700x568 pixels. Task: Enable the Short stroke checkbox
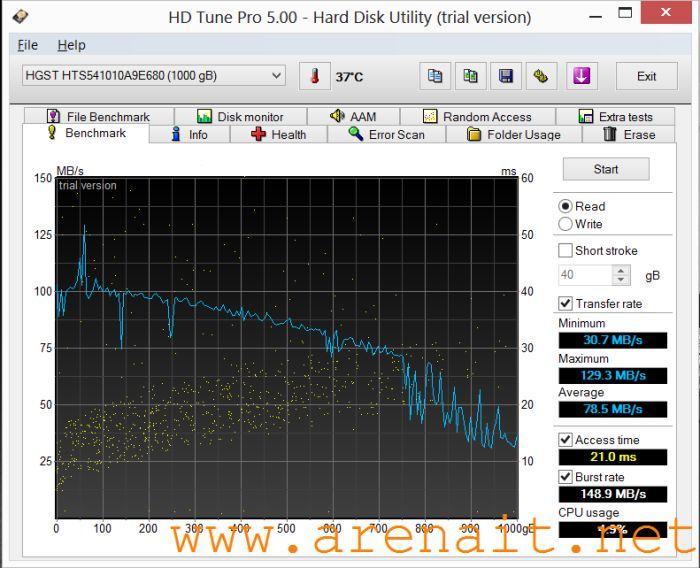[566, 251]
